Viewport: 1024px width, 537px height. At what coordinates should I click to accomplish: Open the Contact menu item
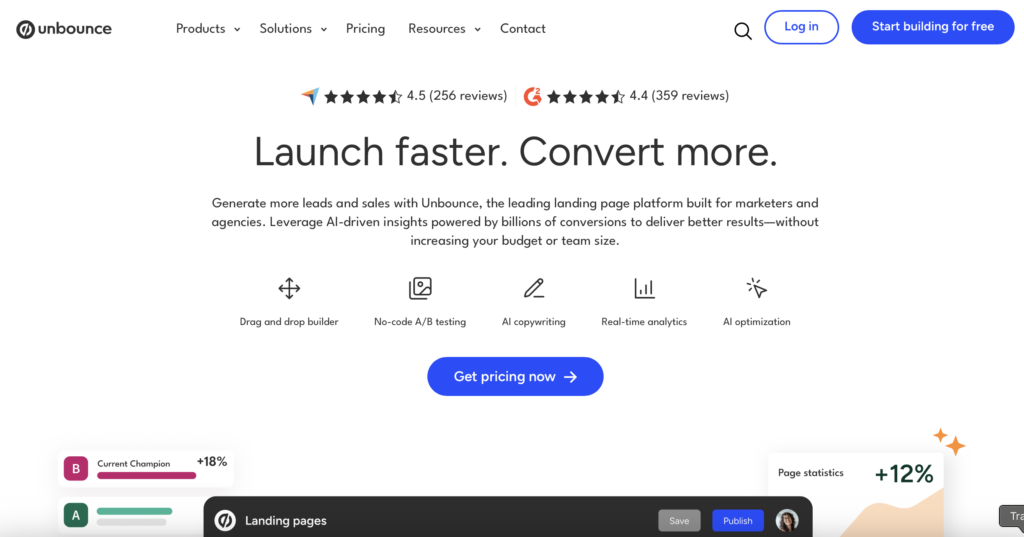(522, 29)
